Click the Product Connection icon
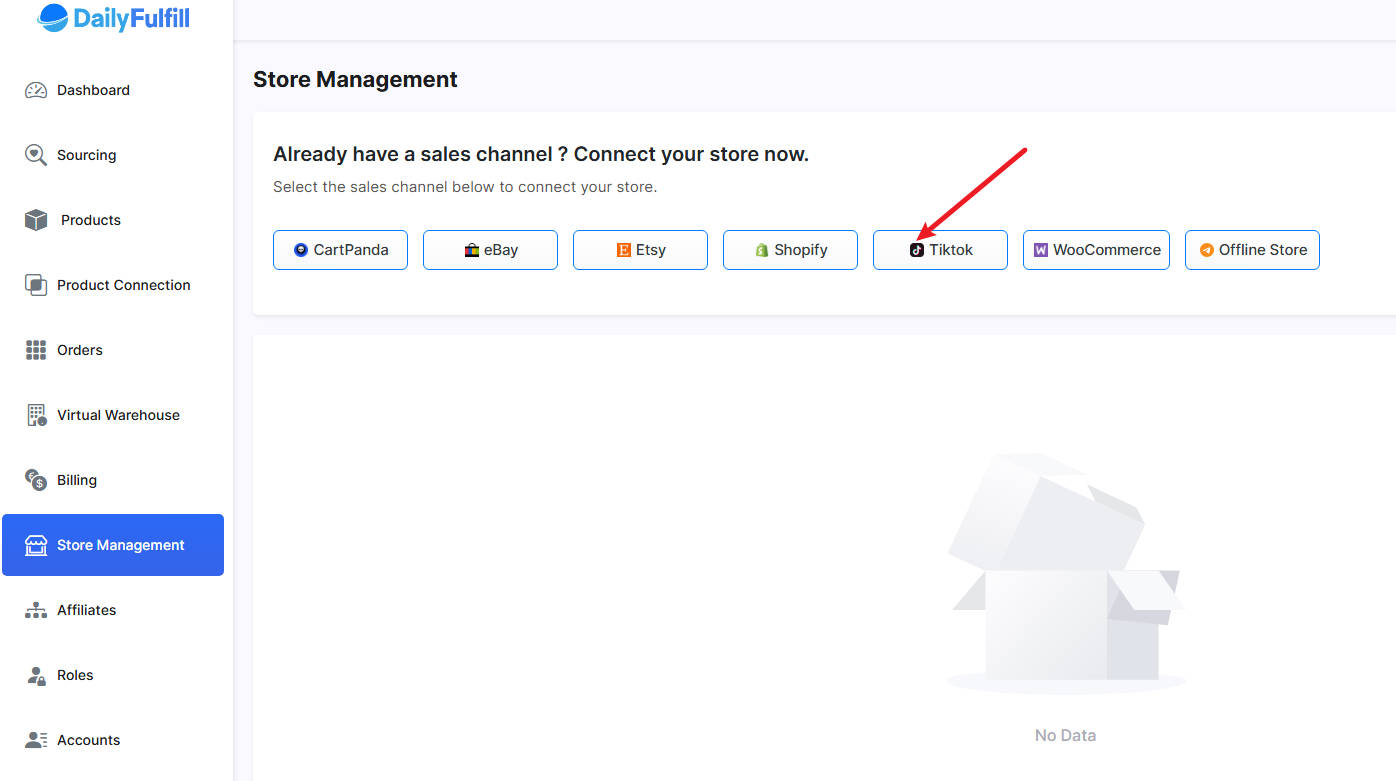 coord(36,285)
